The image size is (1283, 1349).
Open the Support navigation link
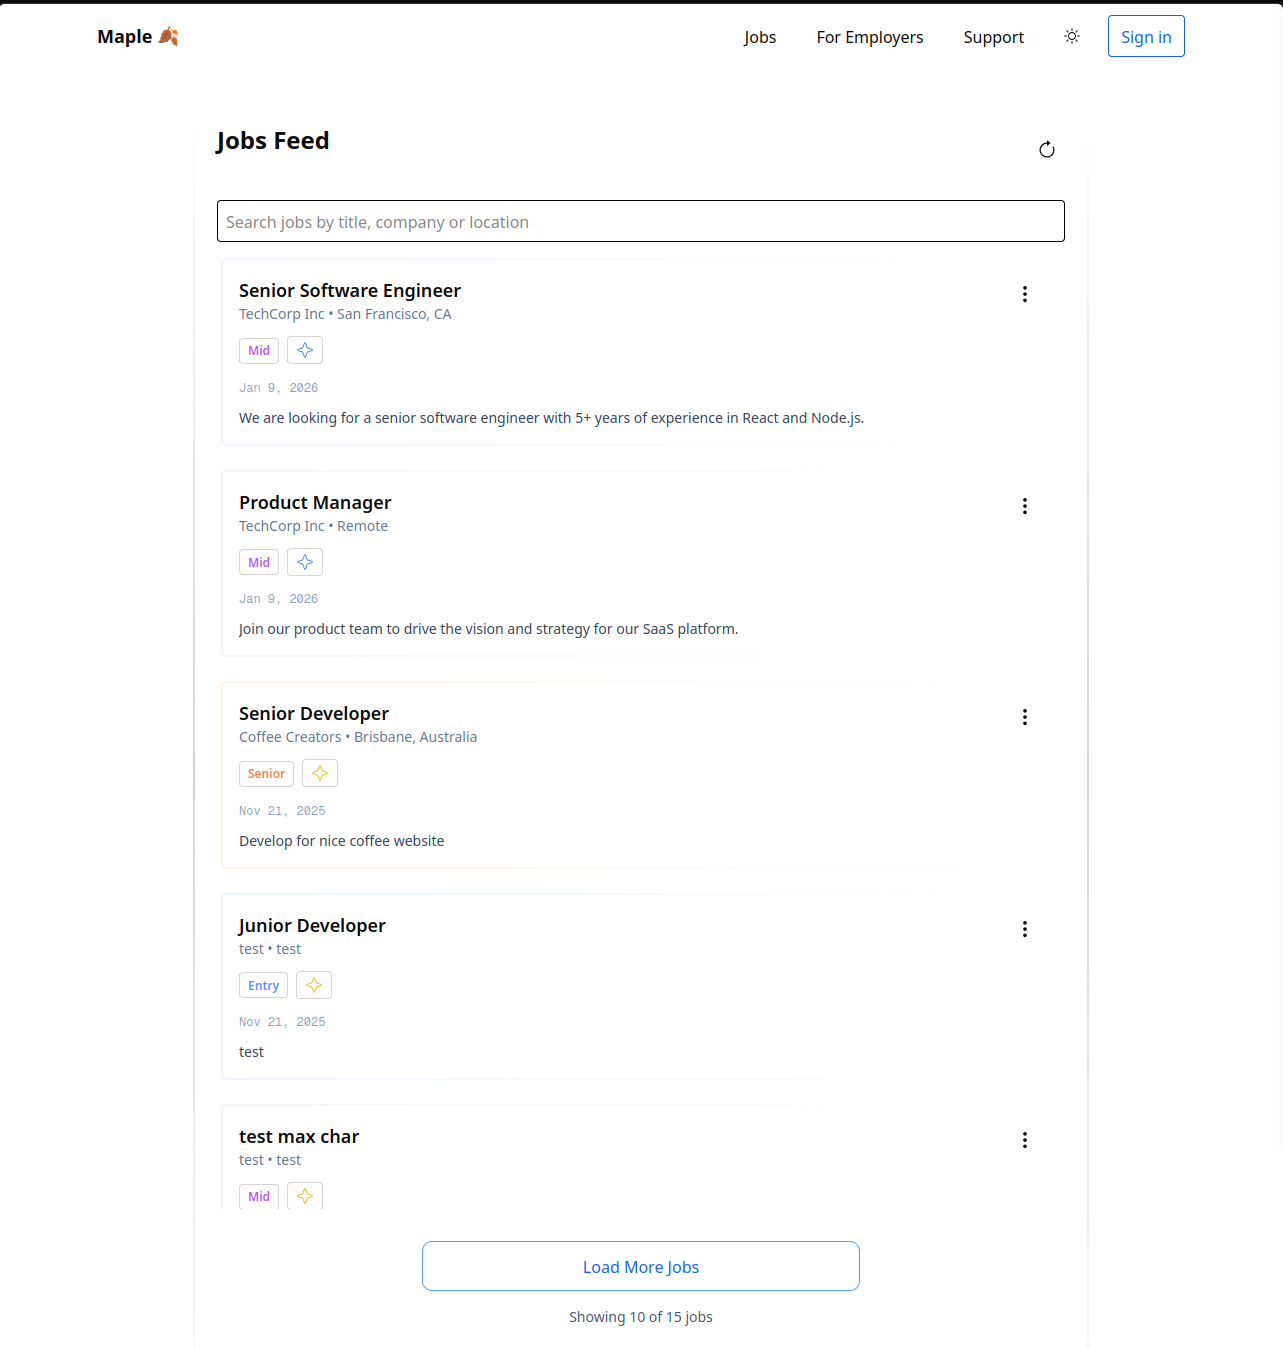point(994,37)
